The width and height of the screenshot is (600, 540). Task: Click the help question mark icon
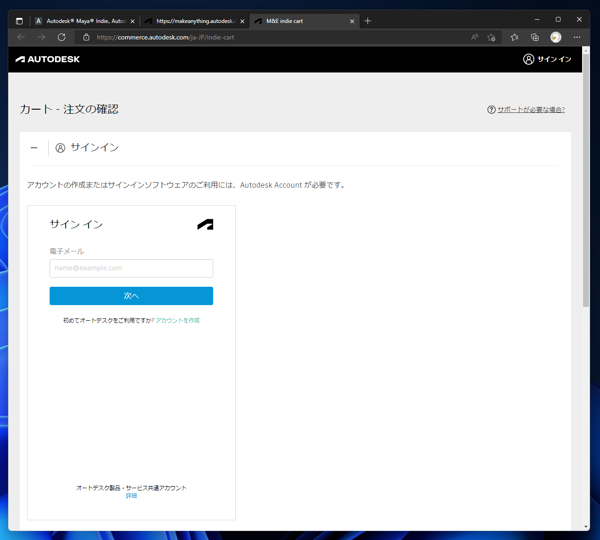click(x=491, y=110)
